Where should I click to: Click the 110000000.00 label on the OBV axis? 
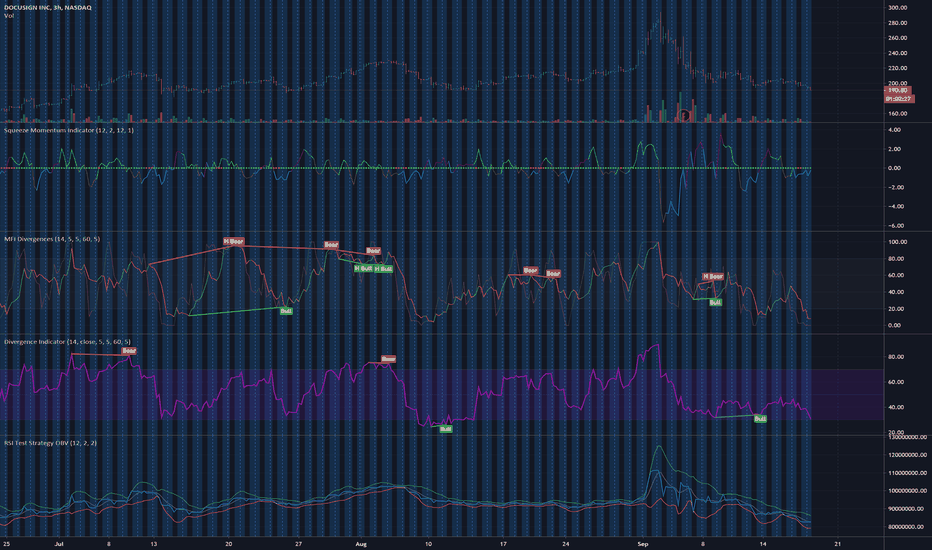point(907,473)
